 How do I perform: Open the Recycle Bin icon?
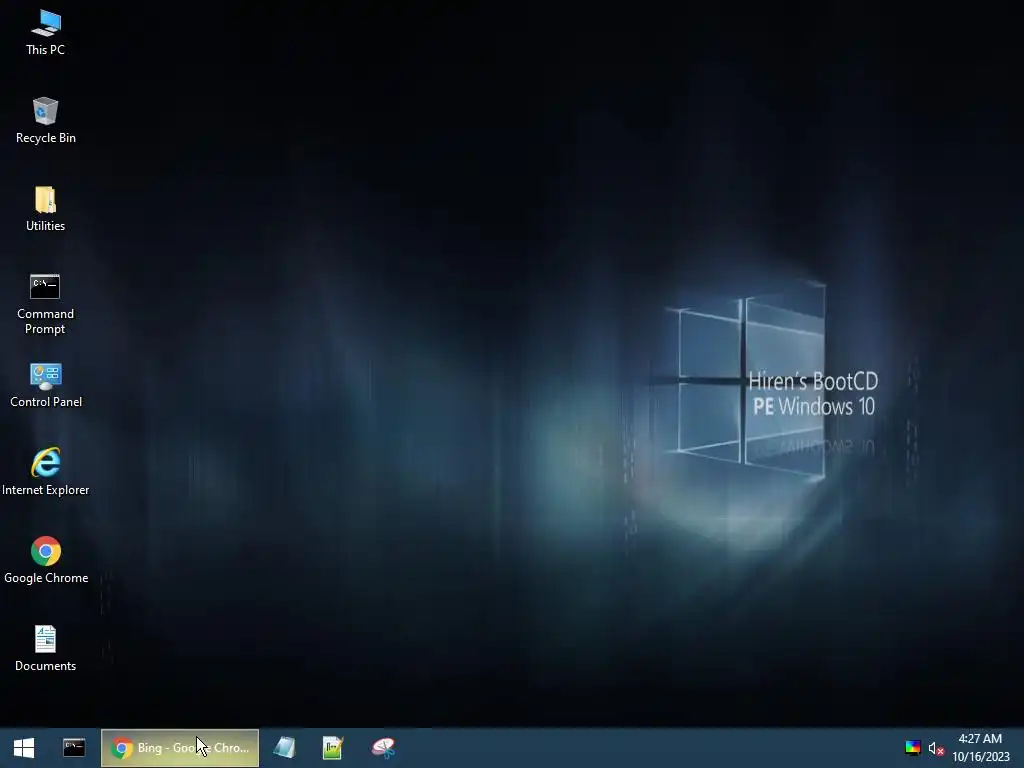click(x=45, y=121)
